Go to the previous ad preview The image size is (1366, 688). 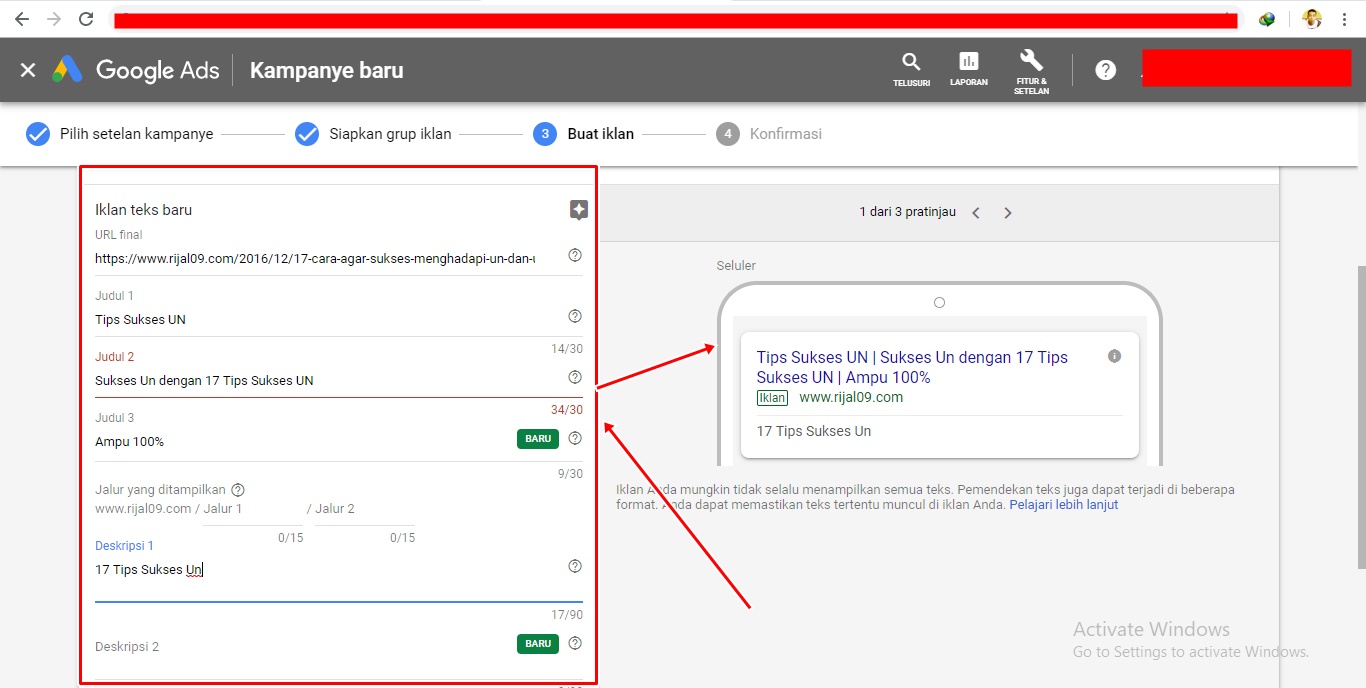975,211
